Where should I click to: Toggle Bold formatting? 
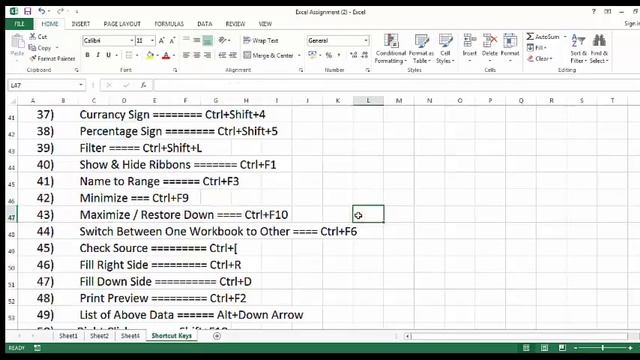click(87, 55)
